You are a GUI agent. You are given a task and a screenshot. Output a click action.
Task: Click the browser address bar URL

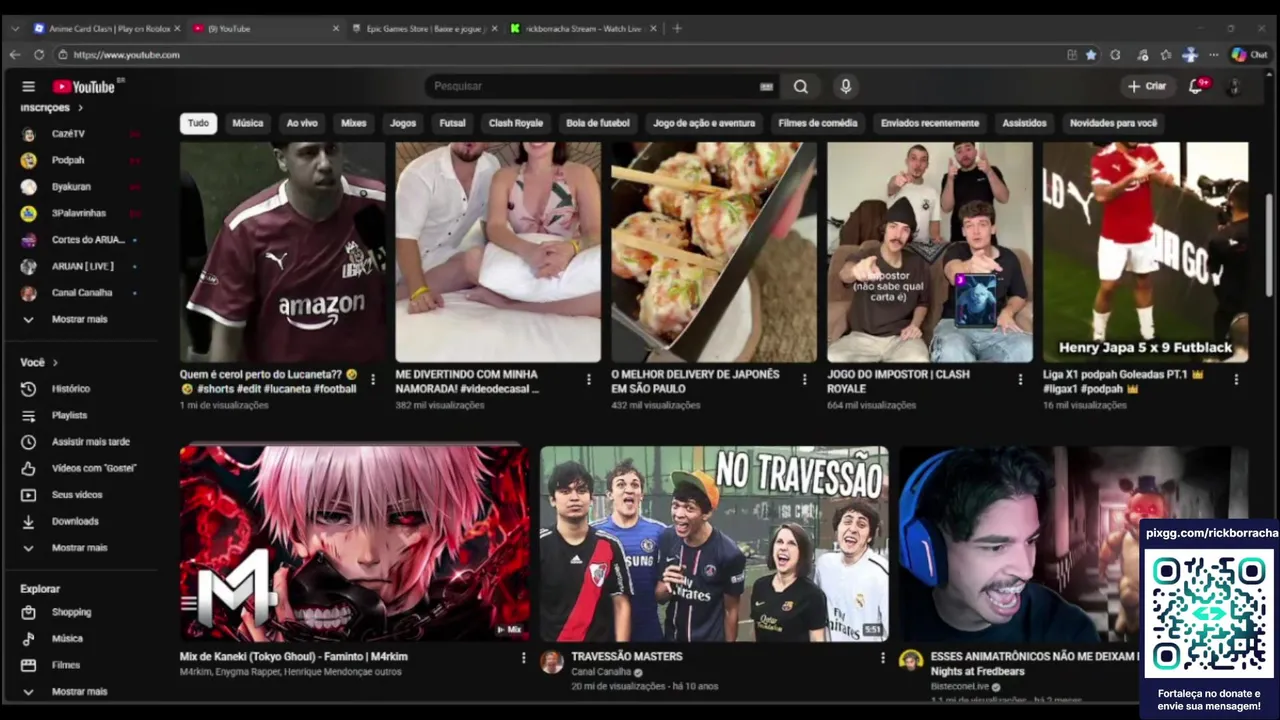point(126,55)
